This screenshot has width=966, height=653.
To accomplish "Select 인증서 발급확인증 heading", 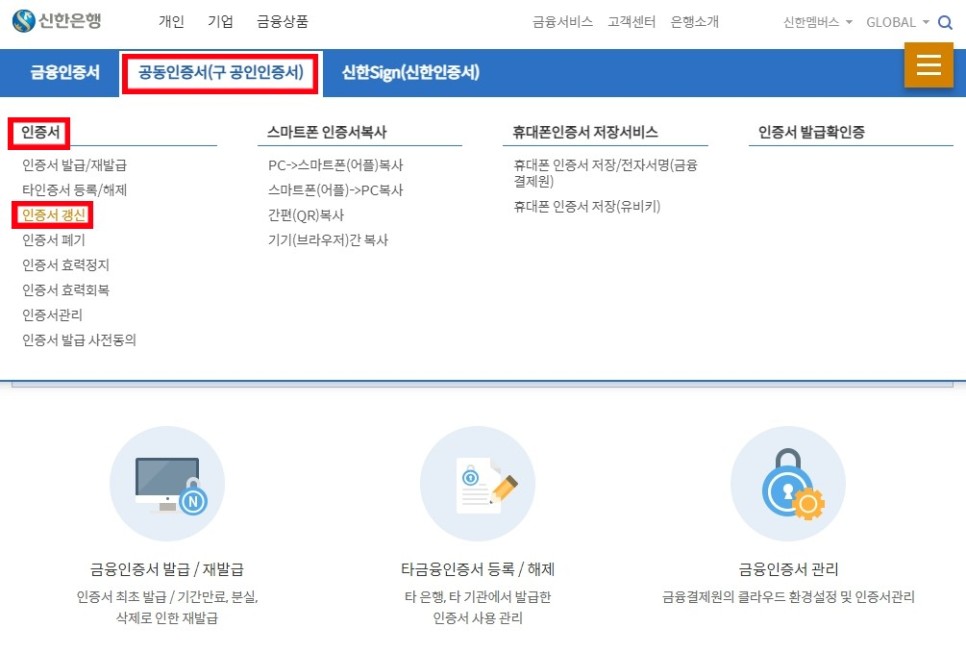I will click(x=811, y=132).
